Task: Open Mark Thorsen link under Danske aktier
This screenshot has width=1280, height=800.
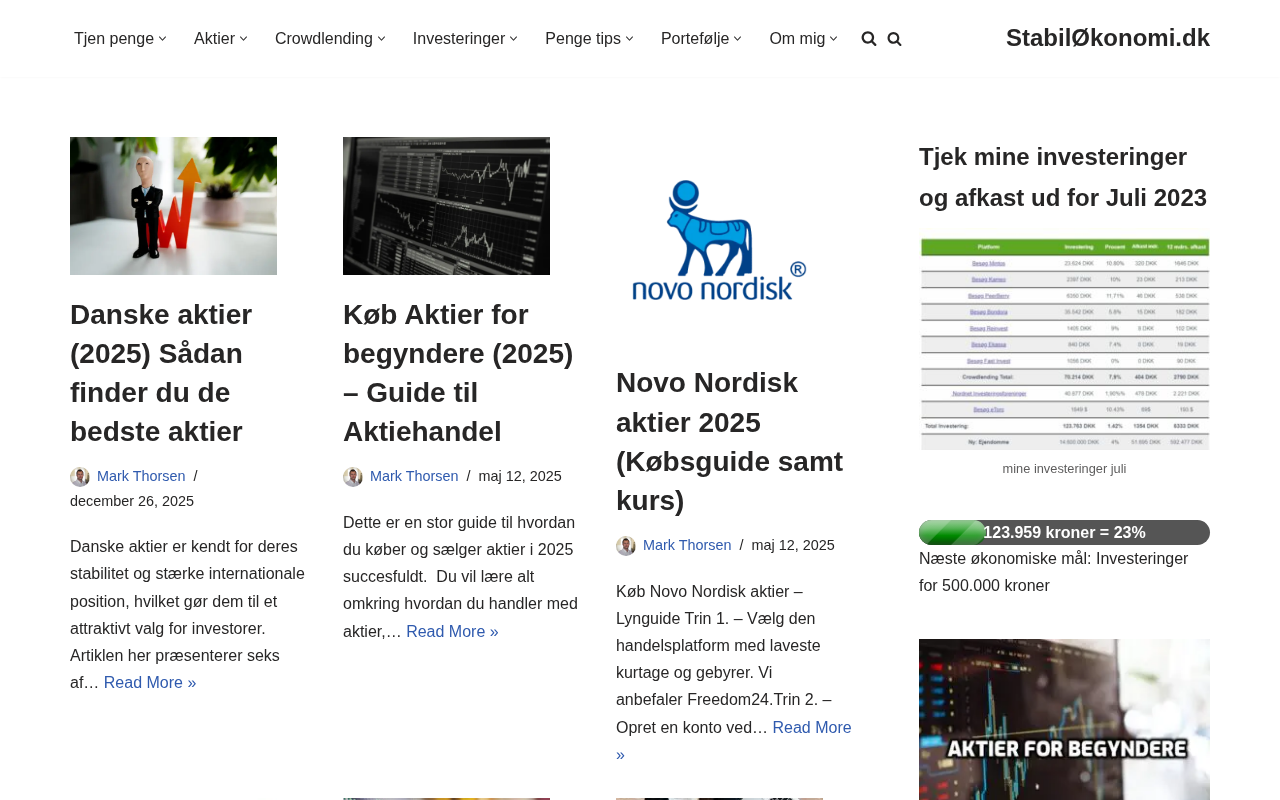Action: pos(141,477)
